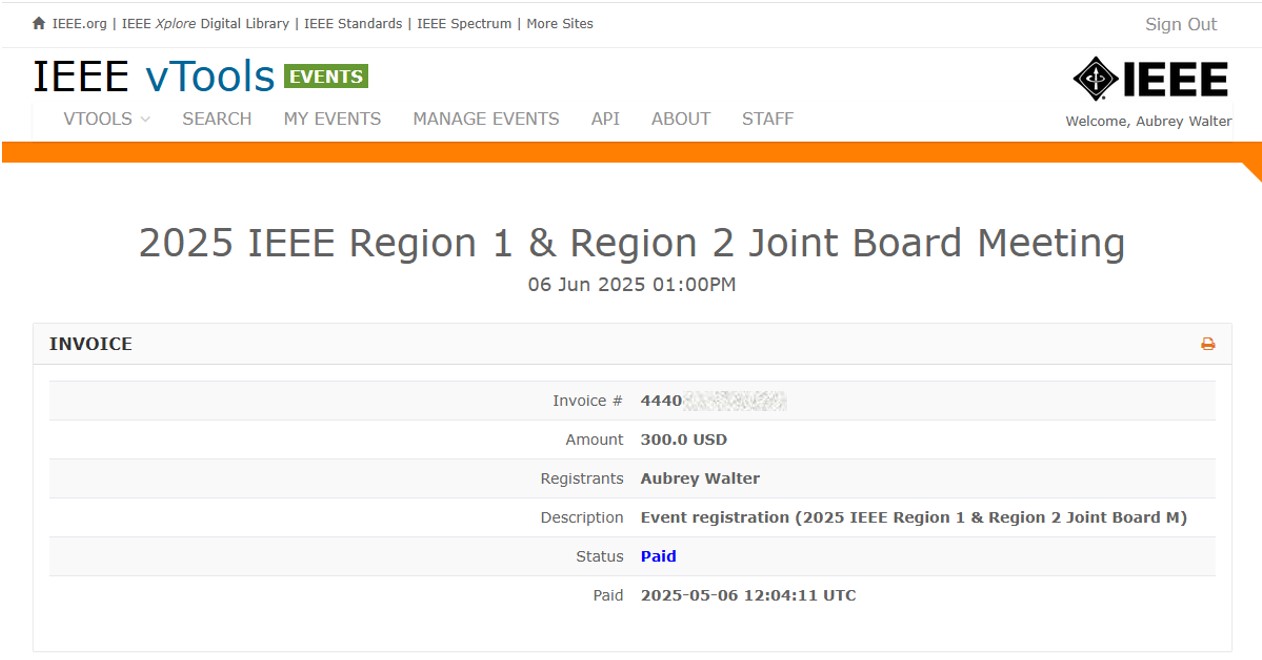This screenshot has height=660, width=1262.
Task: Go to MY EVENTS
Action: point(332,119)
